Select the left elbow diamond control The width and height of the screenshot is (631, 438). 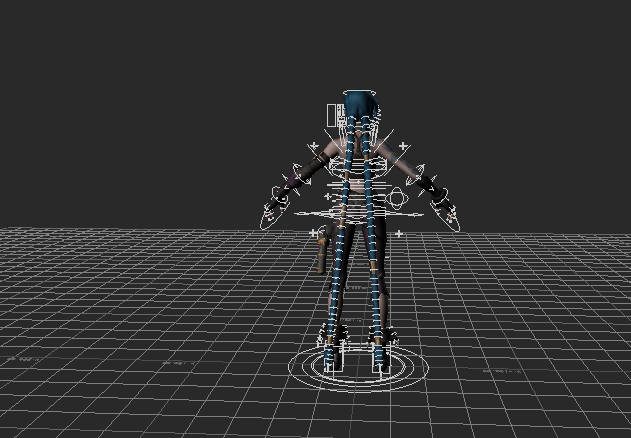[301, 174]
